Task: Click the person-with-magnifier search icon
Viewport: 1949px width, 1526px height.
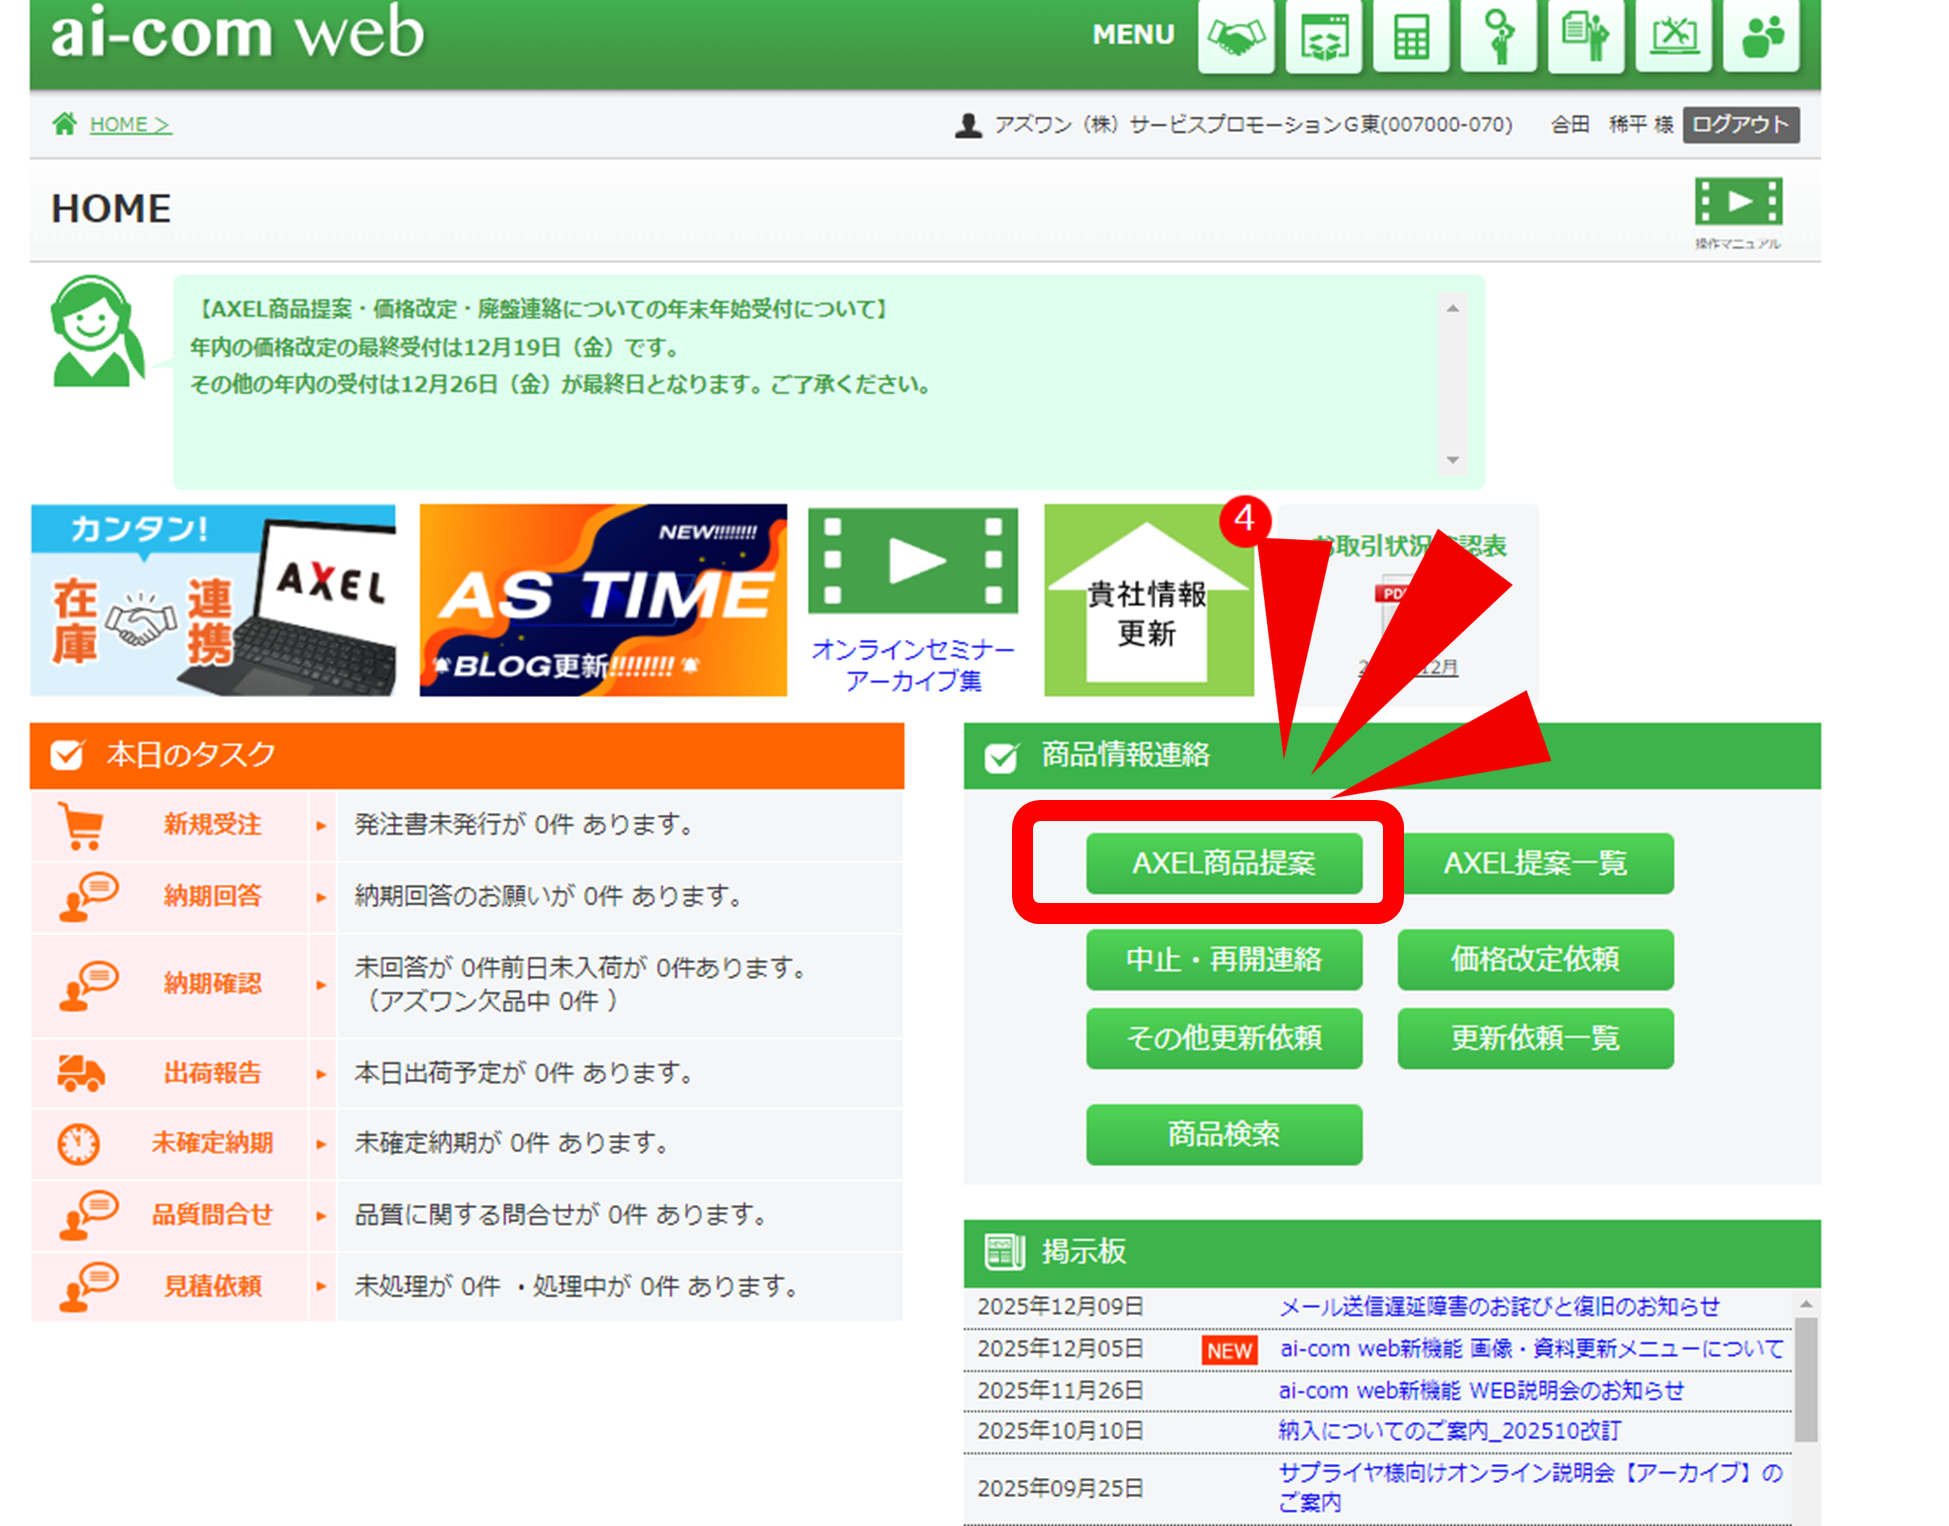Action: [x=1498, y=36]
